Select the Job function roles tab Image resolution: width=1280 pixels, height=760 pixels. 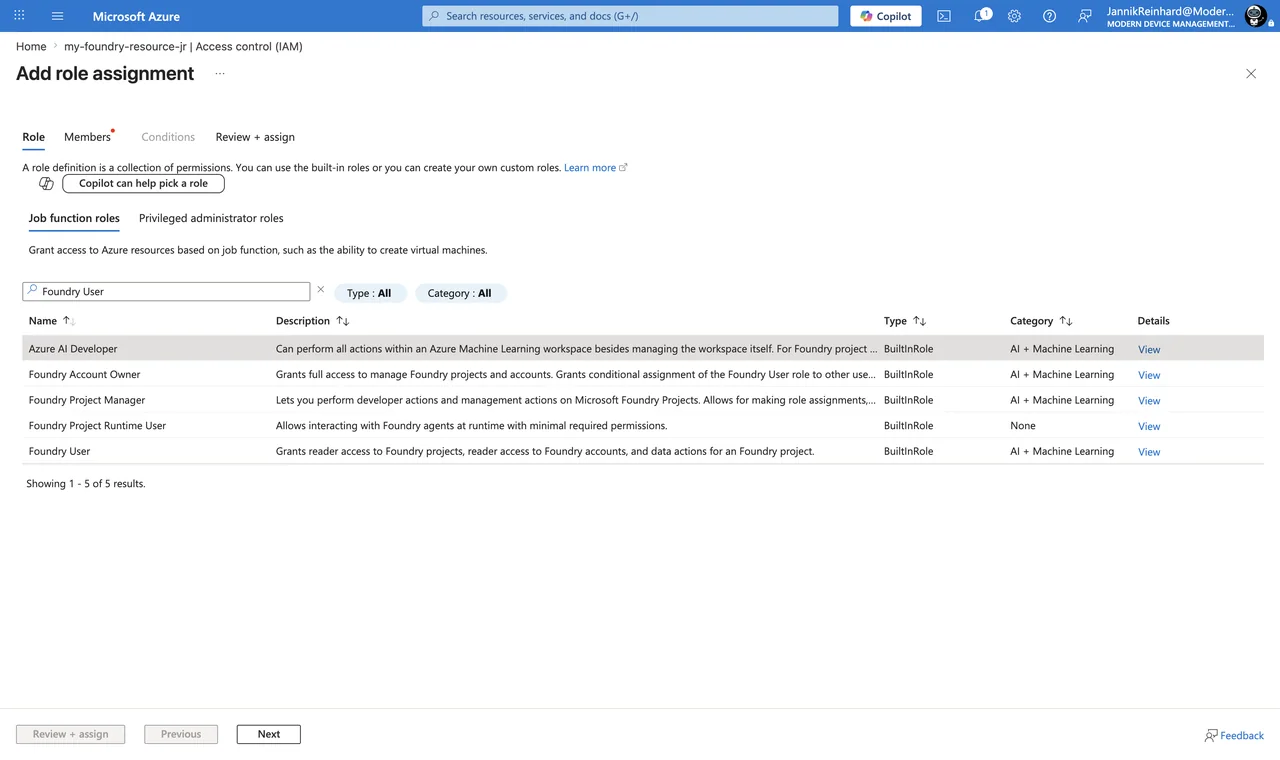pos(74,218)
